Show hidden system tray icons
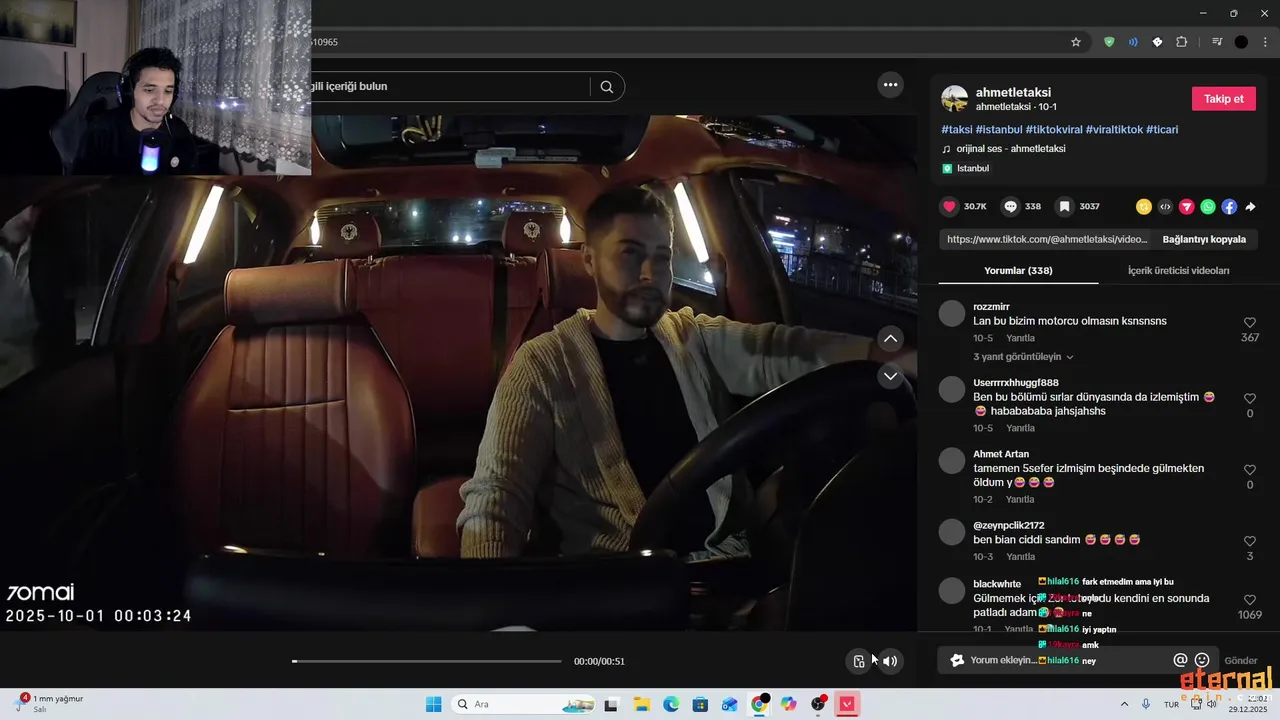This screenshot has height=720, width=1280. tap(1124, 704)
